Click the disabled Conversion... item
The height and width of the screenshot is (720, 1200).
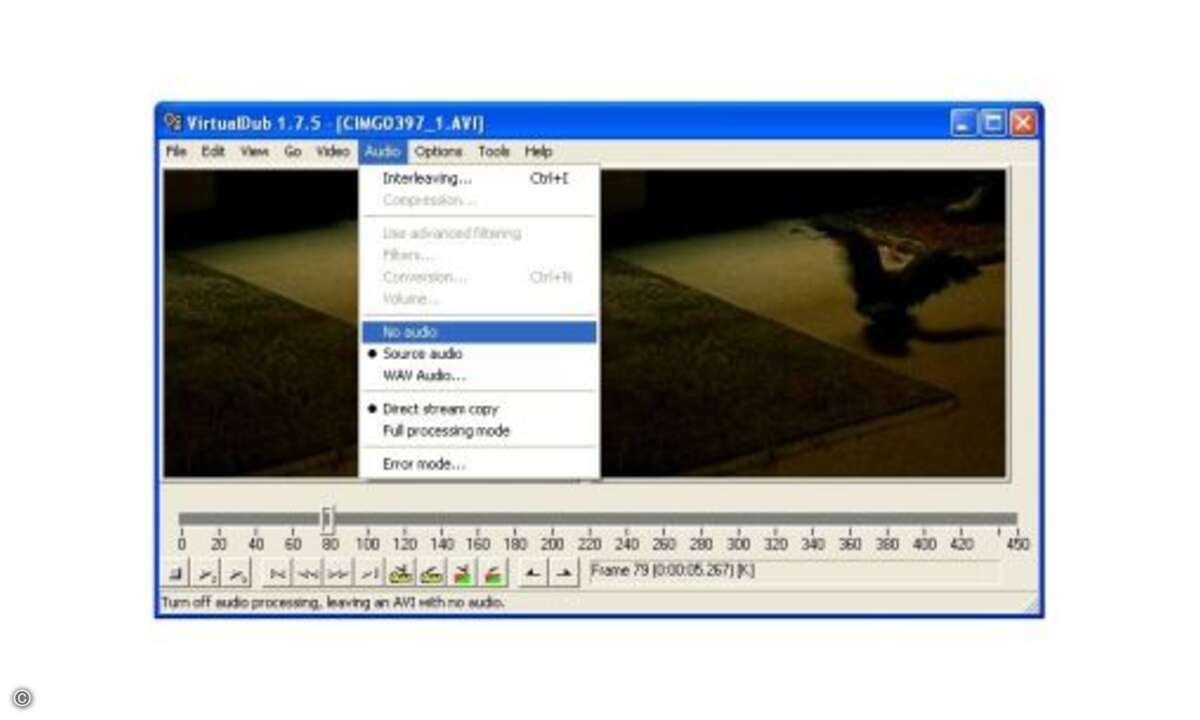tap(479, 277)
